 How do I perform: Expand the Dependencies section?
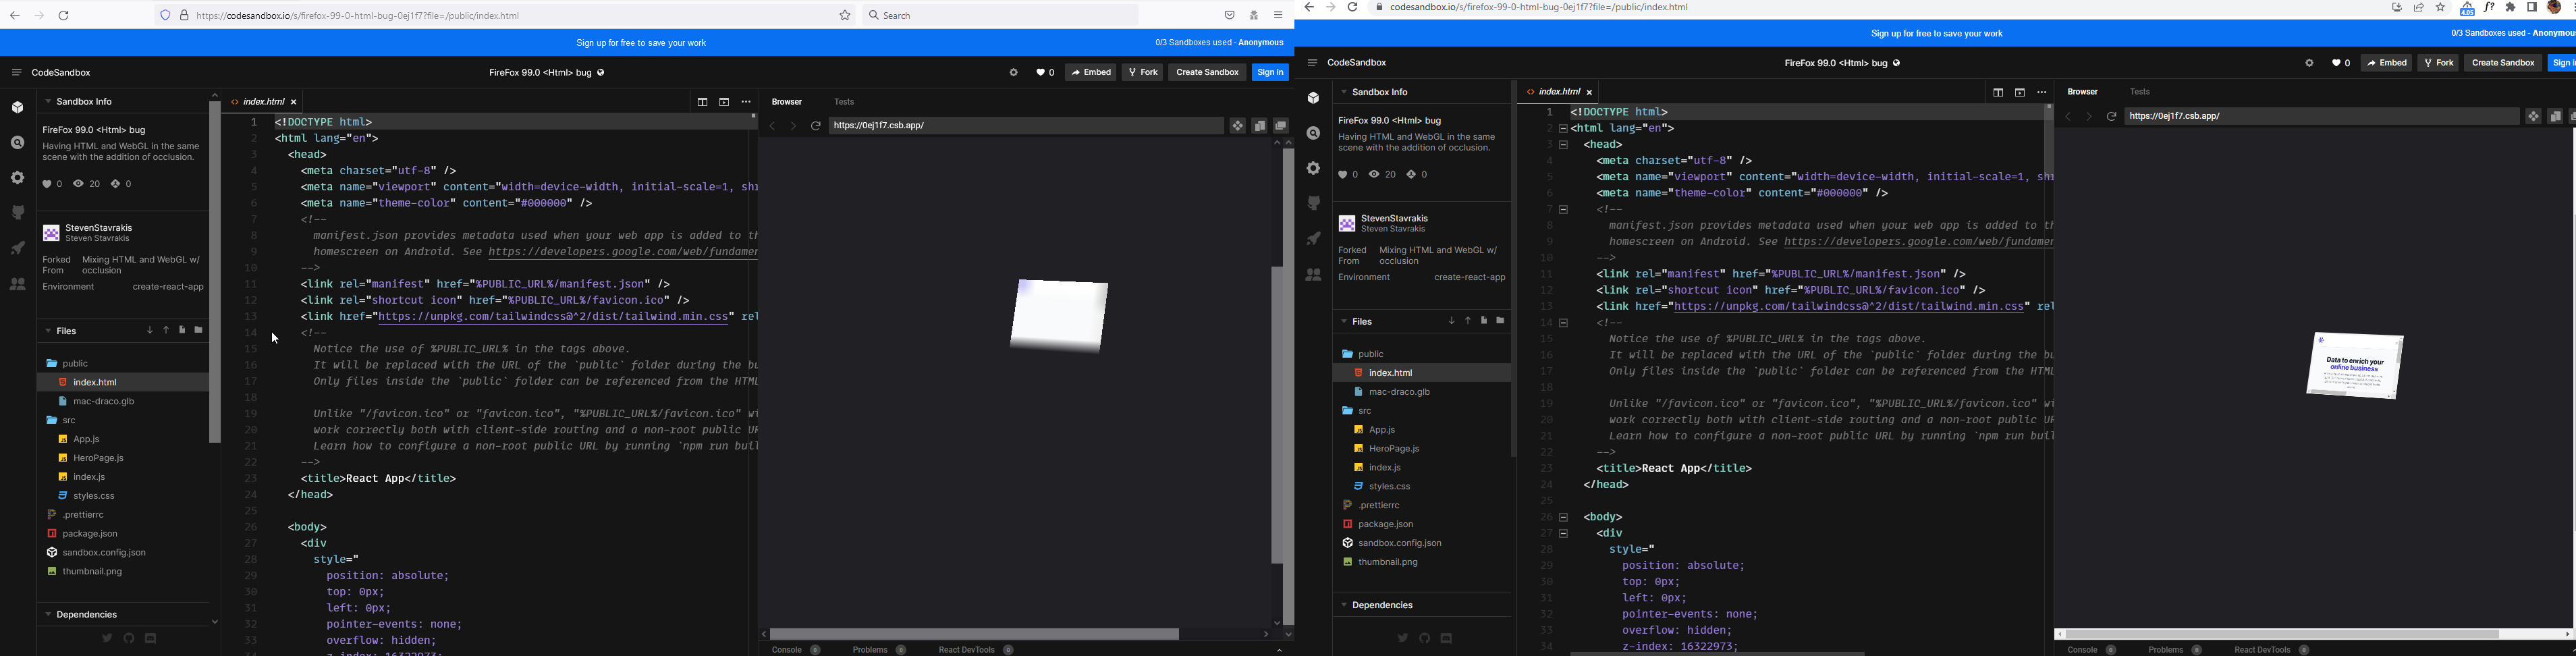point(47,614)
